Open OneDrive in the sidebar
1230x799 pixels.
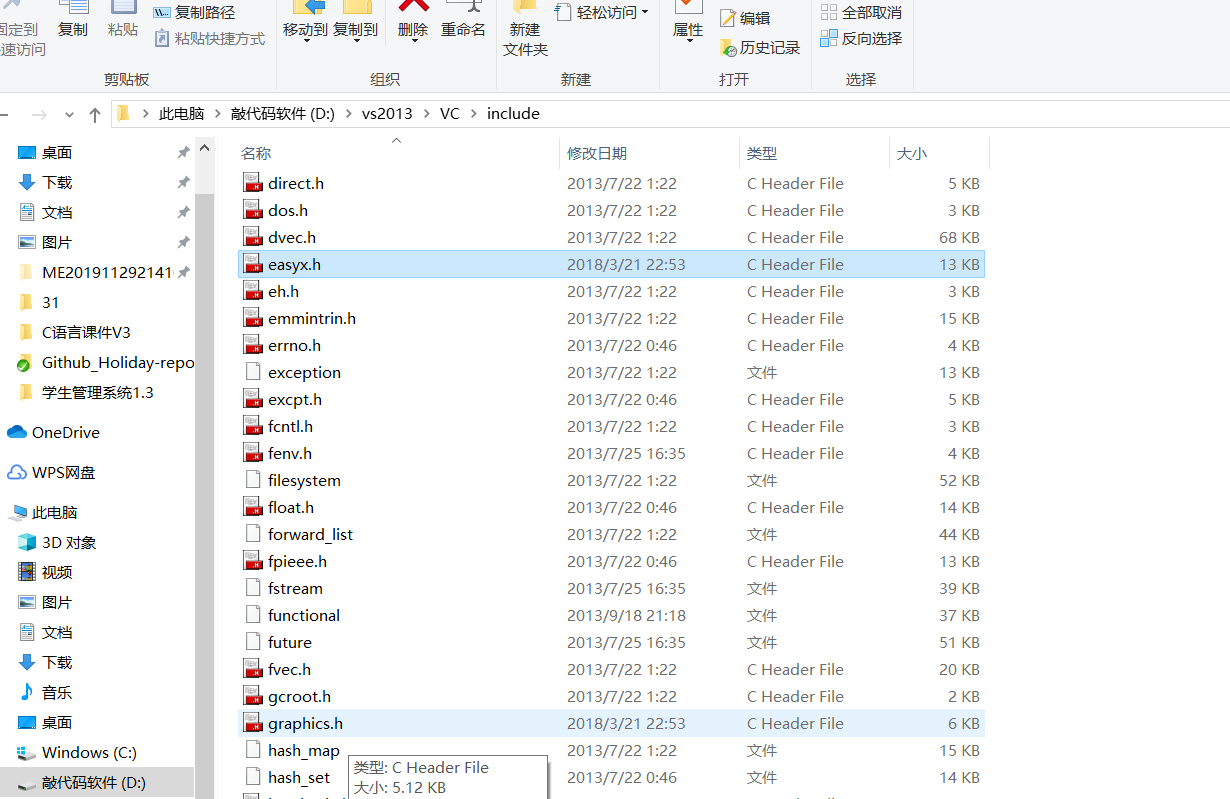pyautogui.click(x=54, y=432)
